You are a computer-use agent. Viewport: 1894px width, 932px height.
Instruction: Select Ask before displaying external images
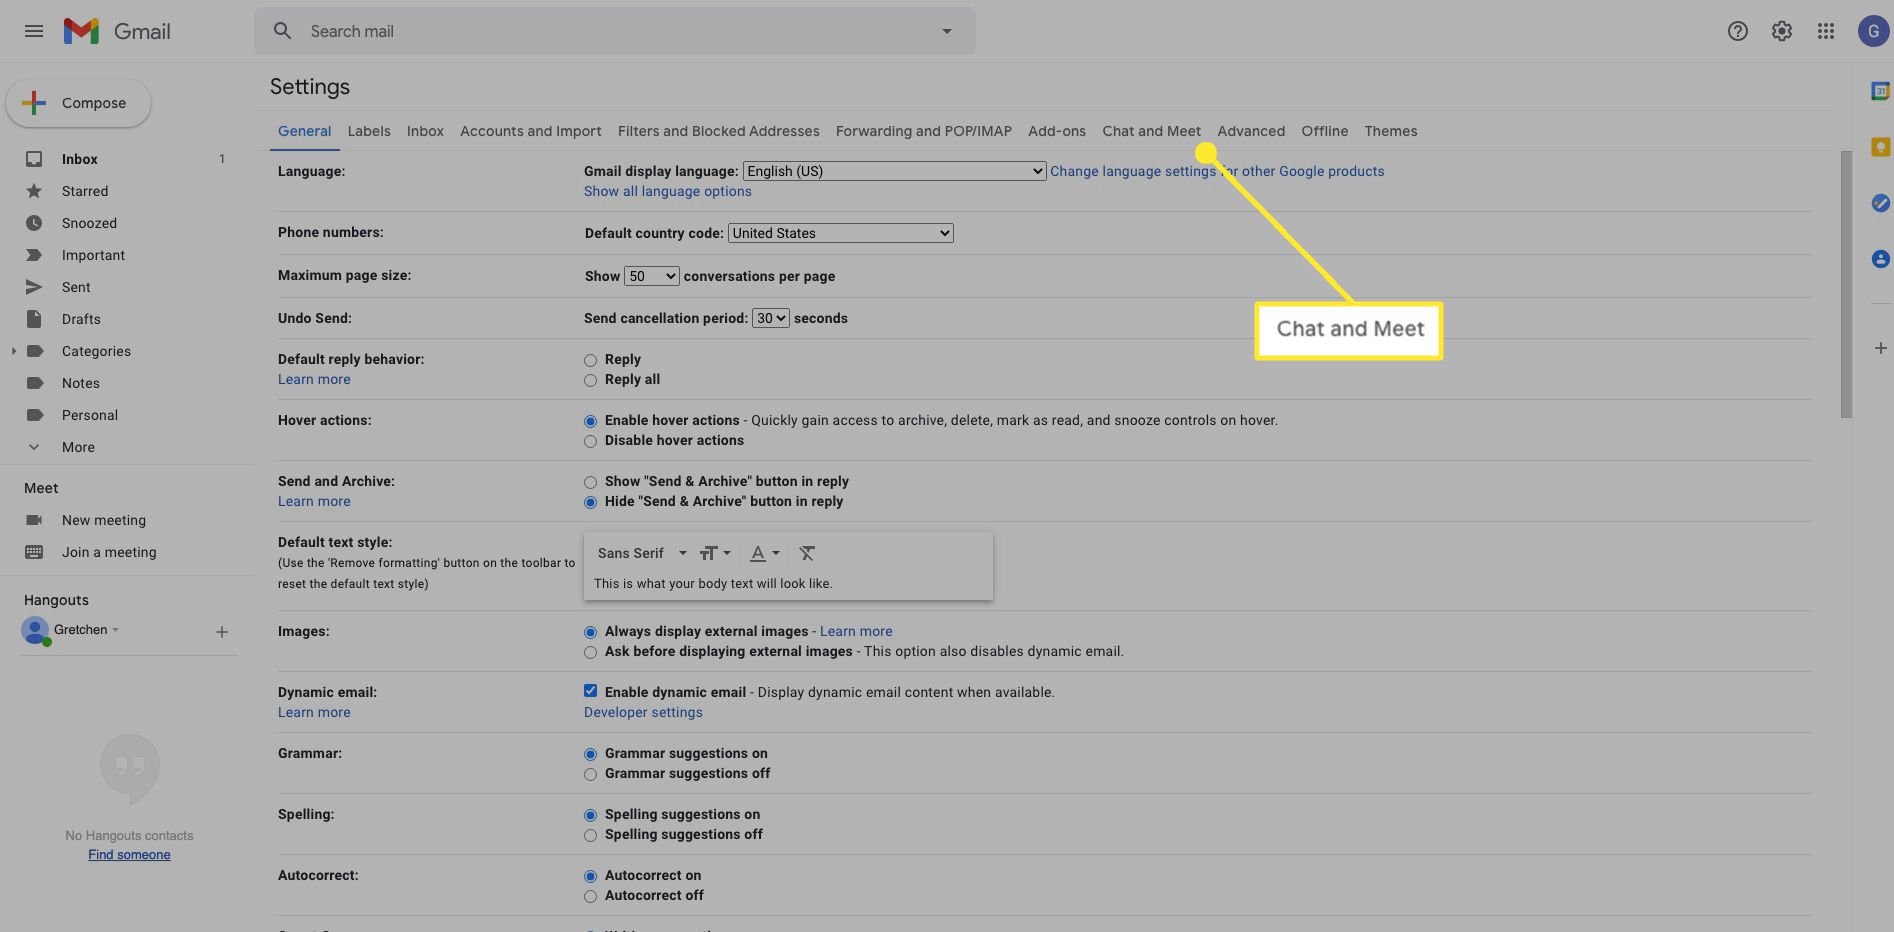(x=590, y=652)
